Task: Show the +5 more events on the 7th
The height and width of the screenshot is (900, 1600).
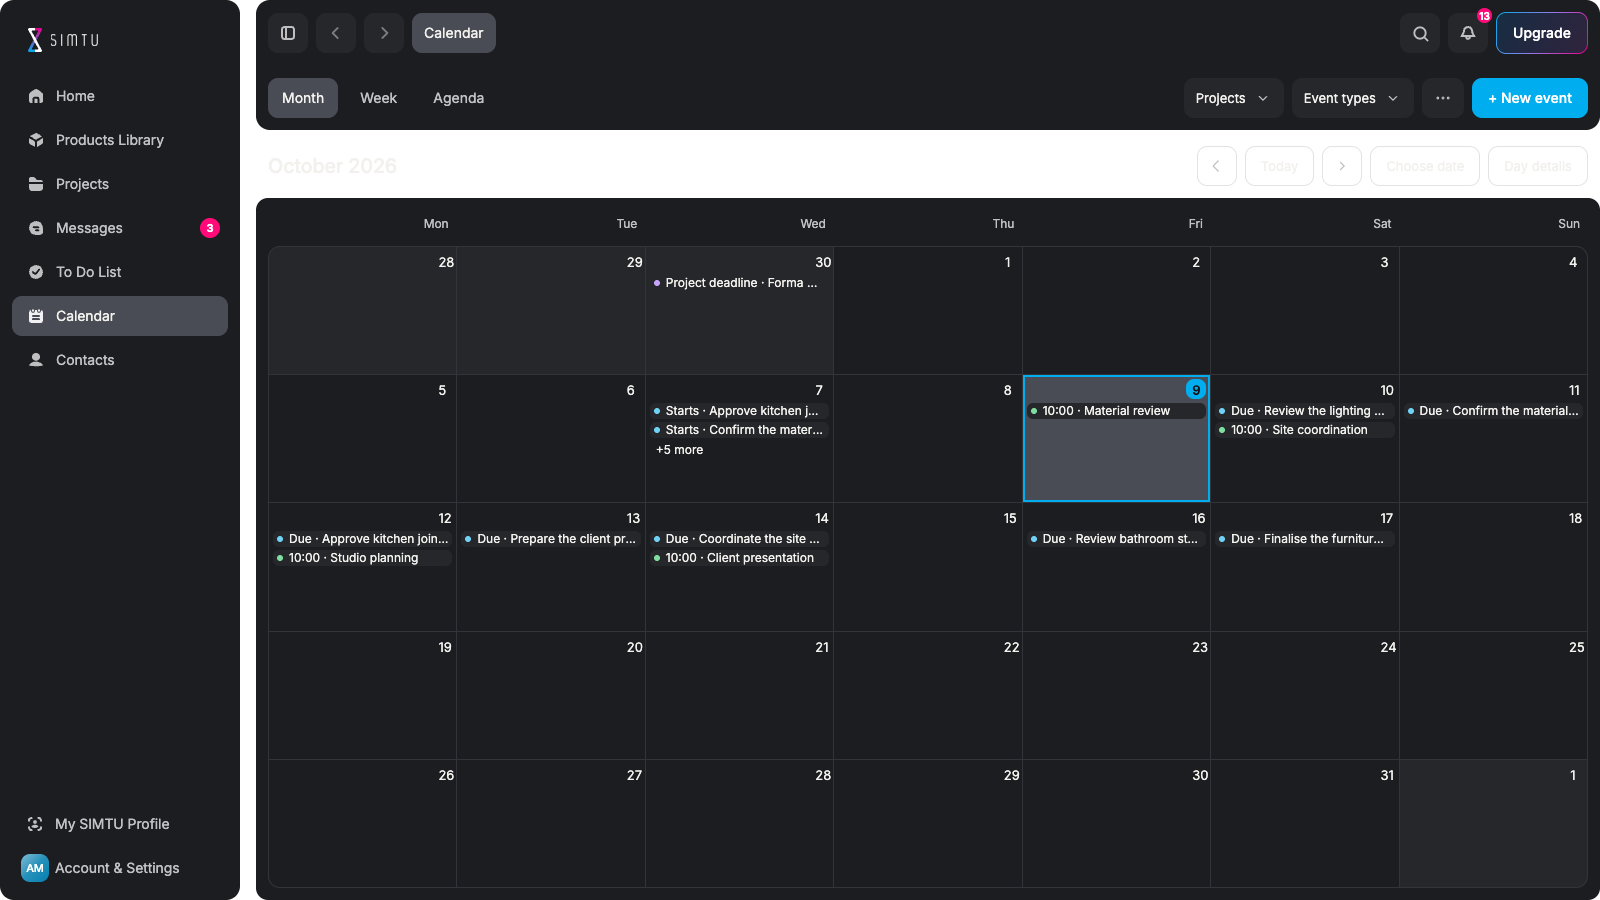Action: (679, 450)
